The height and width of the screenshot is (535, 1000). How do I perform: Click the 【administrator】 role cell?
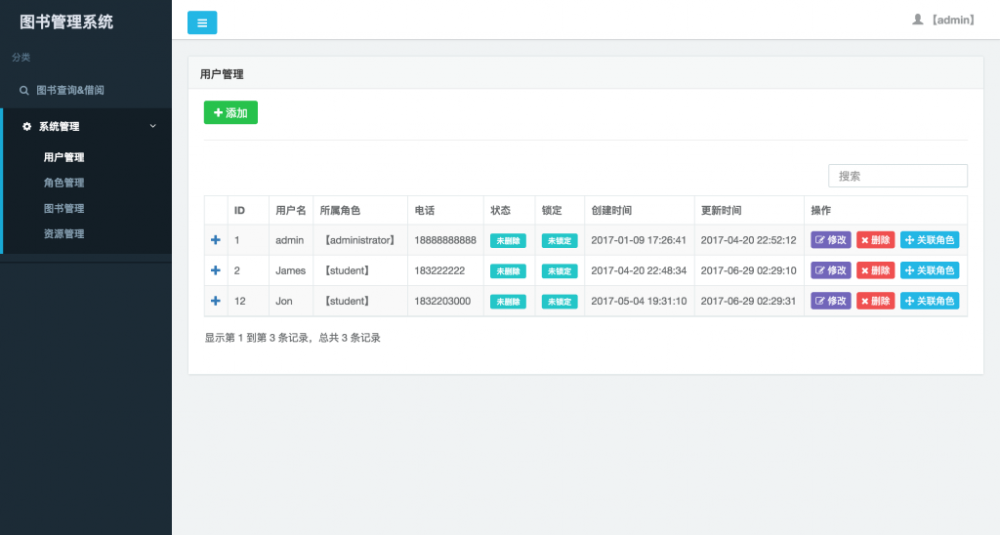[x=360, y=240]
